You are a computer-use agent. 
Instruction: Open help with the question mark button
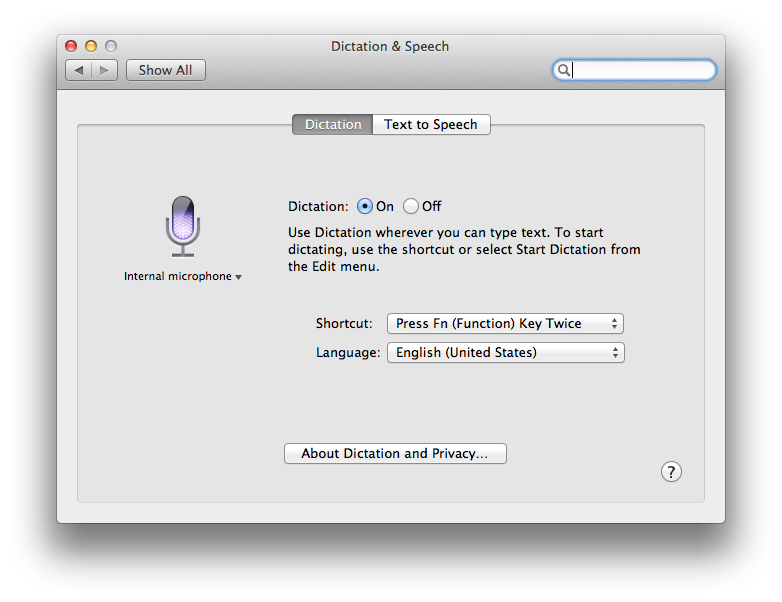click(671, 472)
